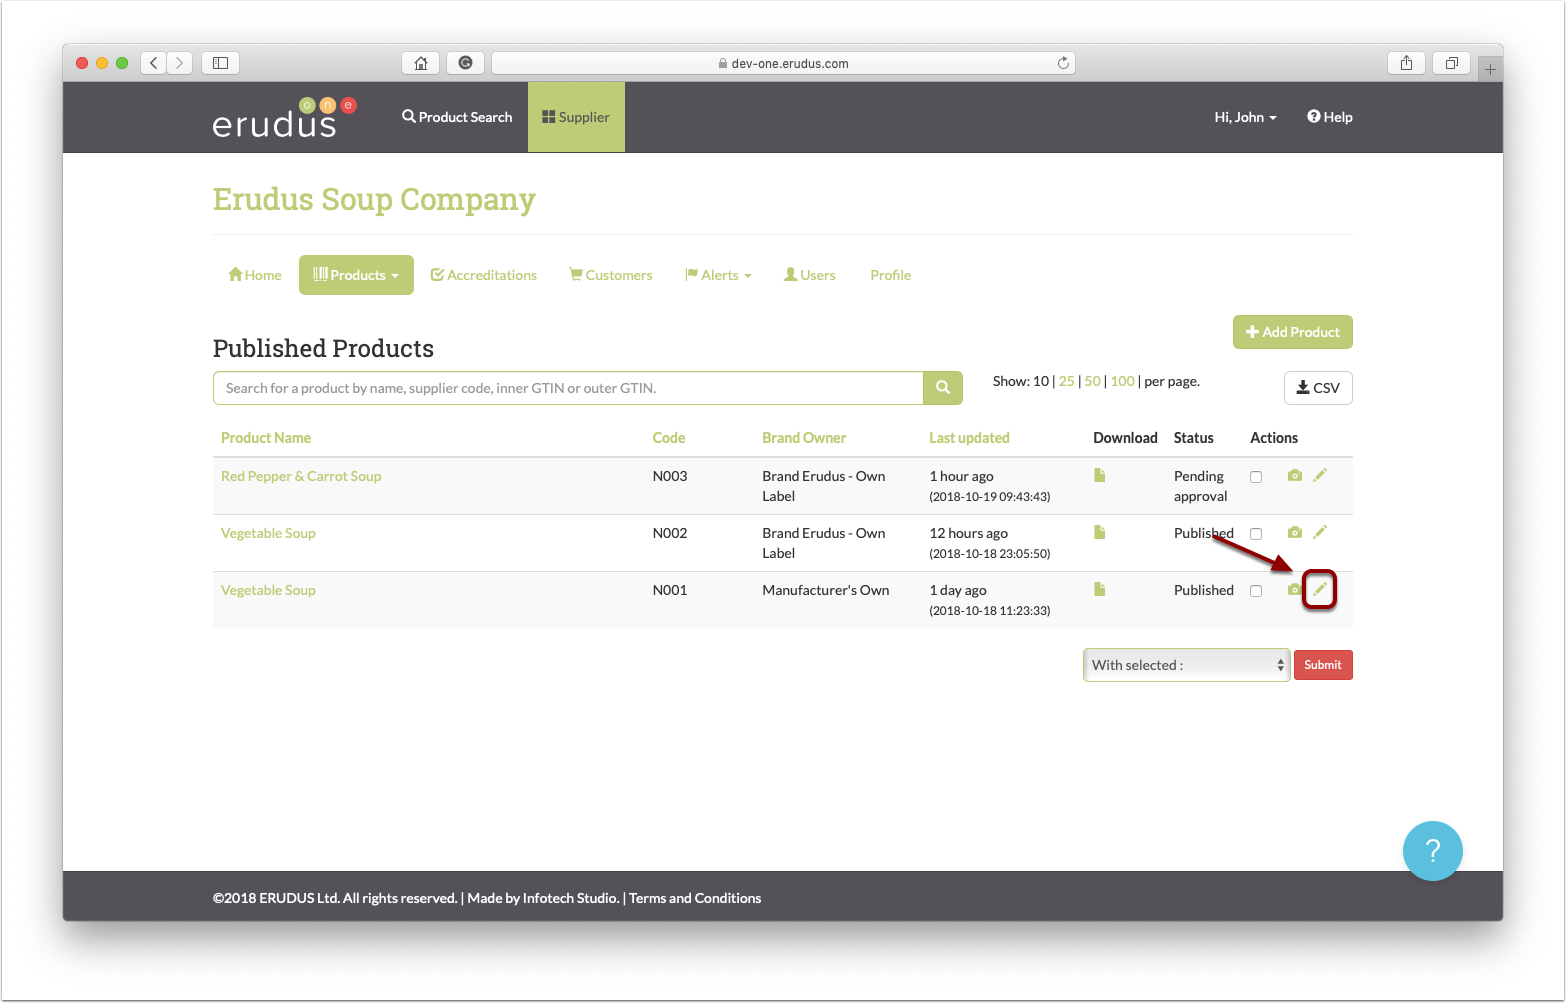Tick checkbox for Red Pepper & Carrot Soup
Image resolution: width=1566 pixels, height=1003 pixels.
(1256, 477)
